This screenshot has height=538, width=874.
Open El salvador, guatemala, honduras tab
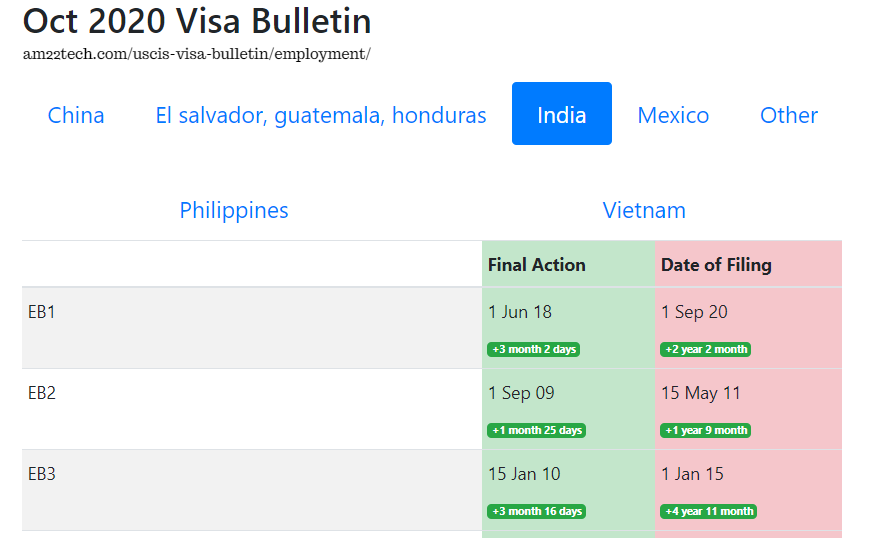(x=321, y=115)
